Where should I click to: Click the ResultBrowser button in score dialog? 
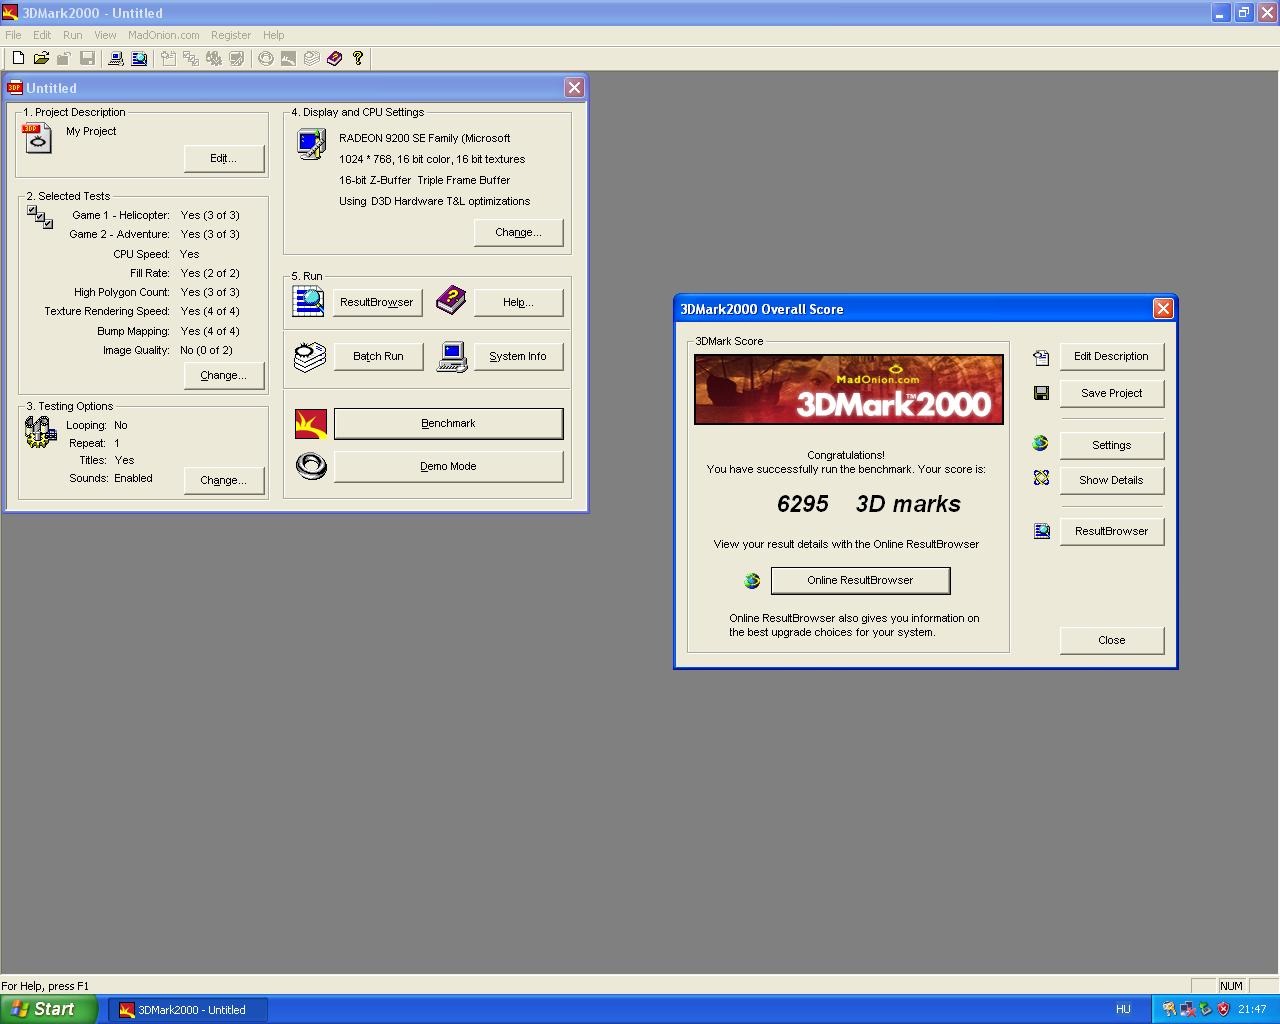pyautogui.click(x=1111, y=531)
